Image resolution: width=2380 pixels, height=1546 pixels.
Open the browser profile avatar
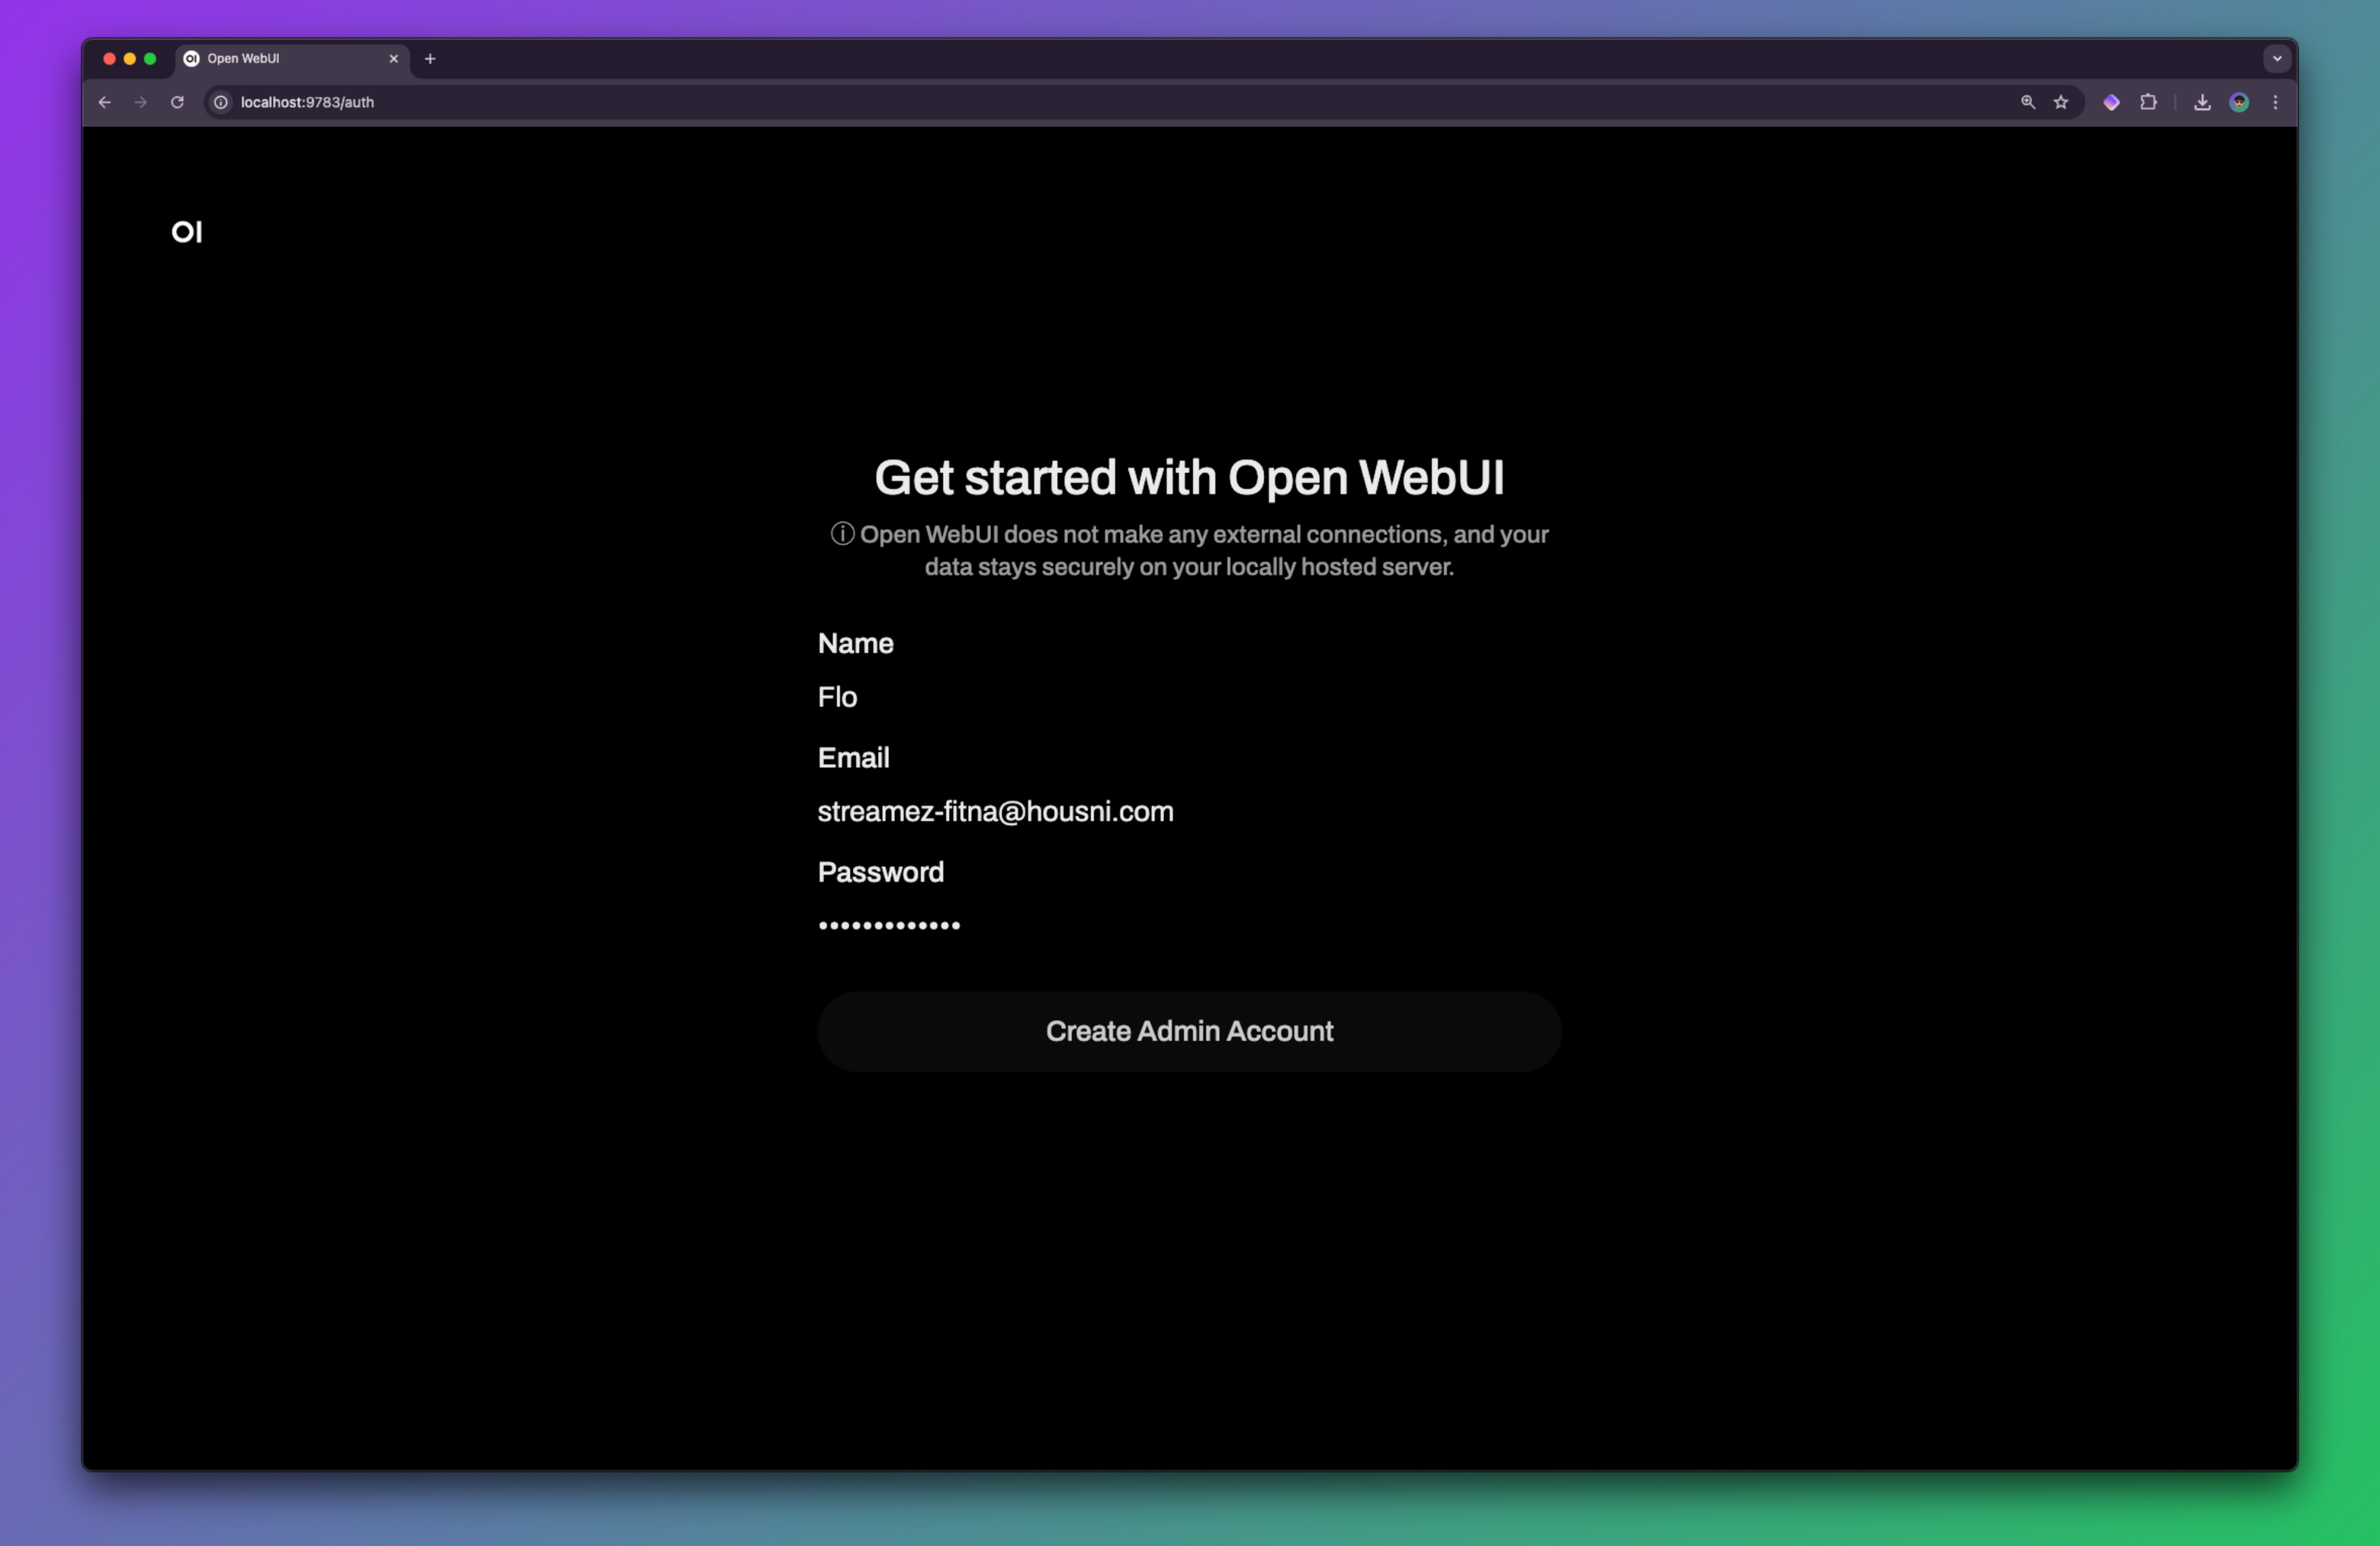2239,102
